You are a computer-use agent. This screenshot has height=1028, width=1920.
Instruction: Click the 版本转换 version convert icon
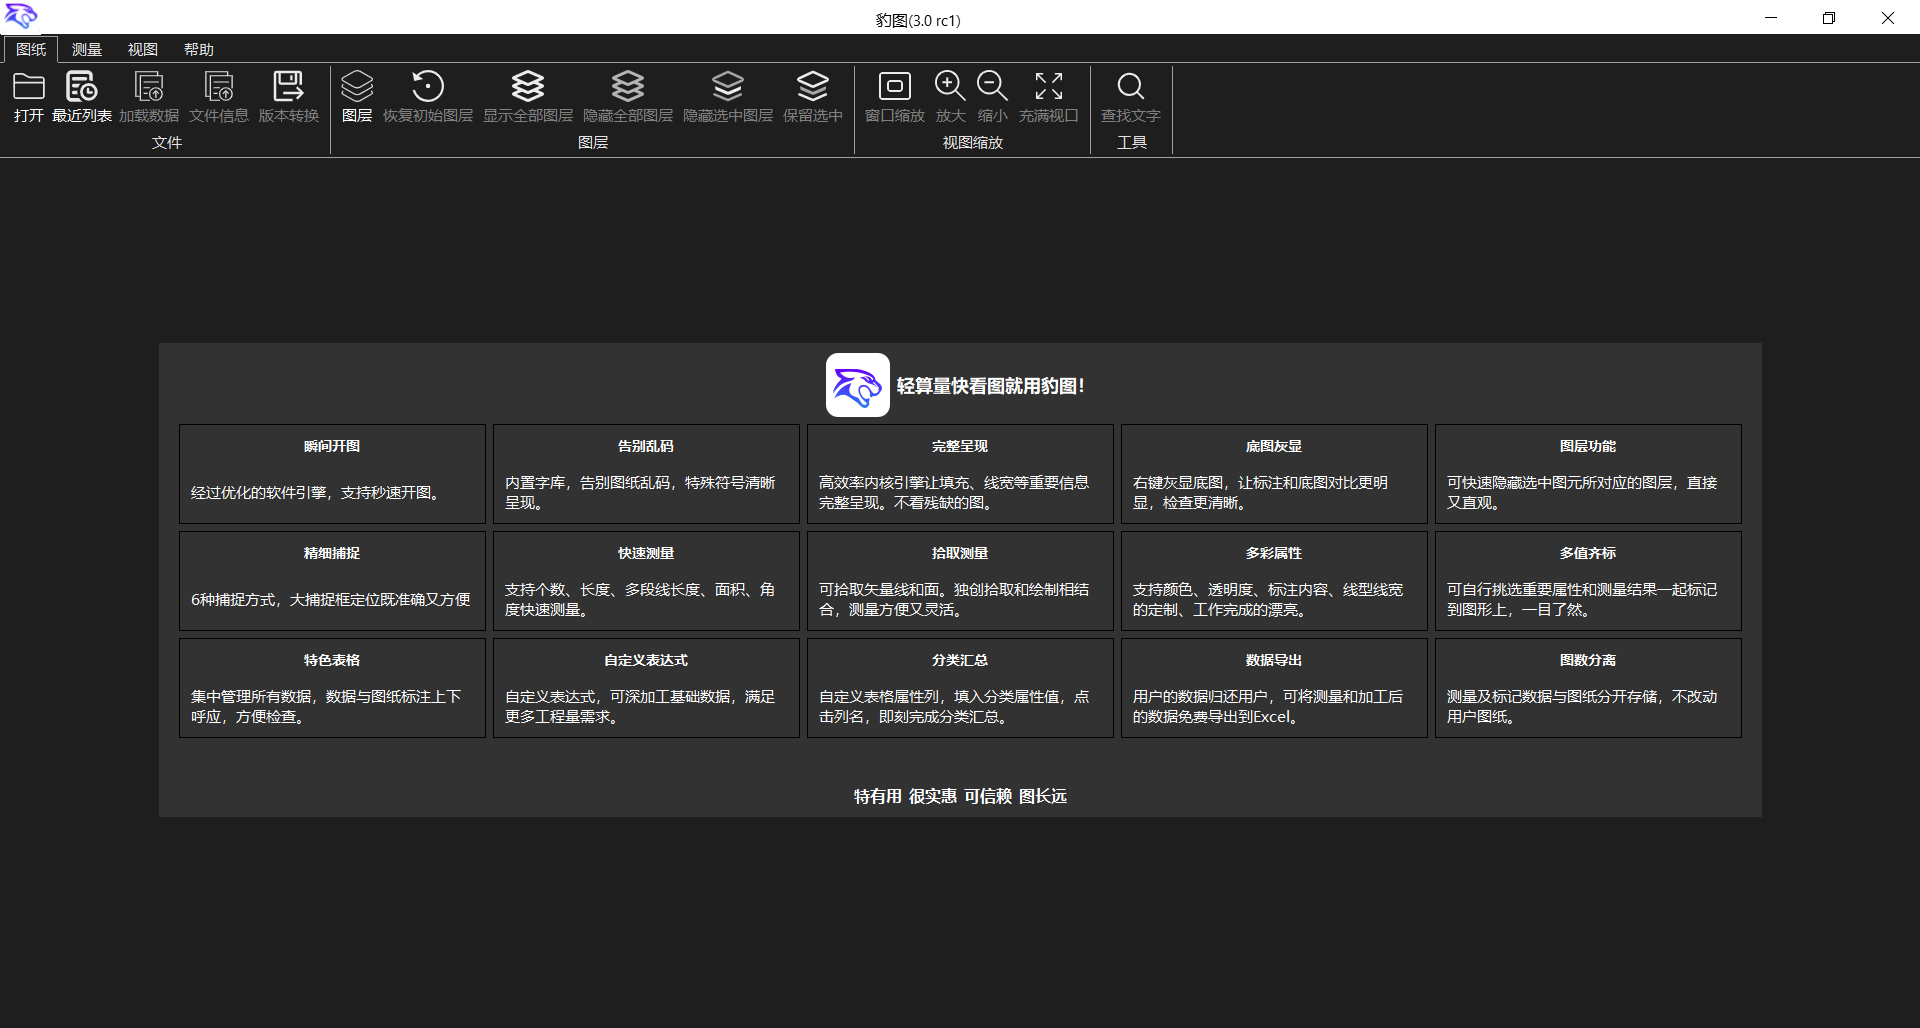tap(288, 87)
